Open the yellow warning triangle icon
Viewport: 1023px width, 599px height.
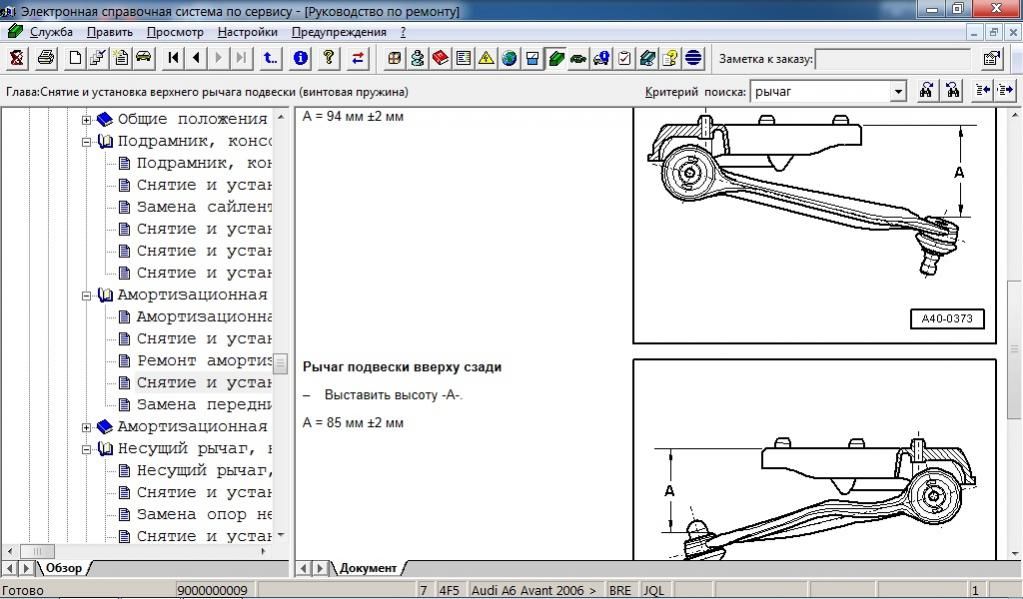tap(486, 59)
